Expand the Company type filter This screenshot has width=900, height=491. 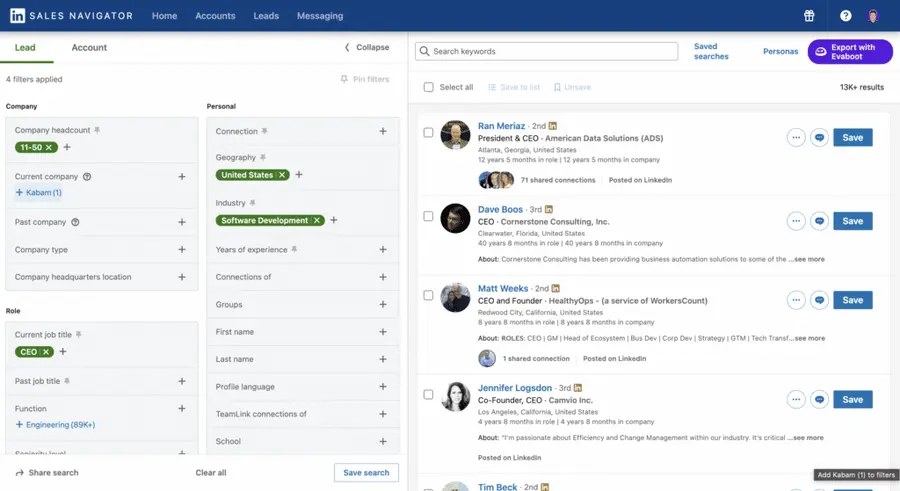pos(182,250)
